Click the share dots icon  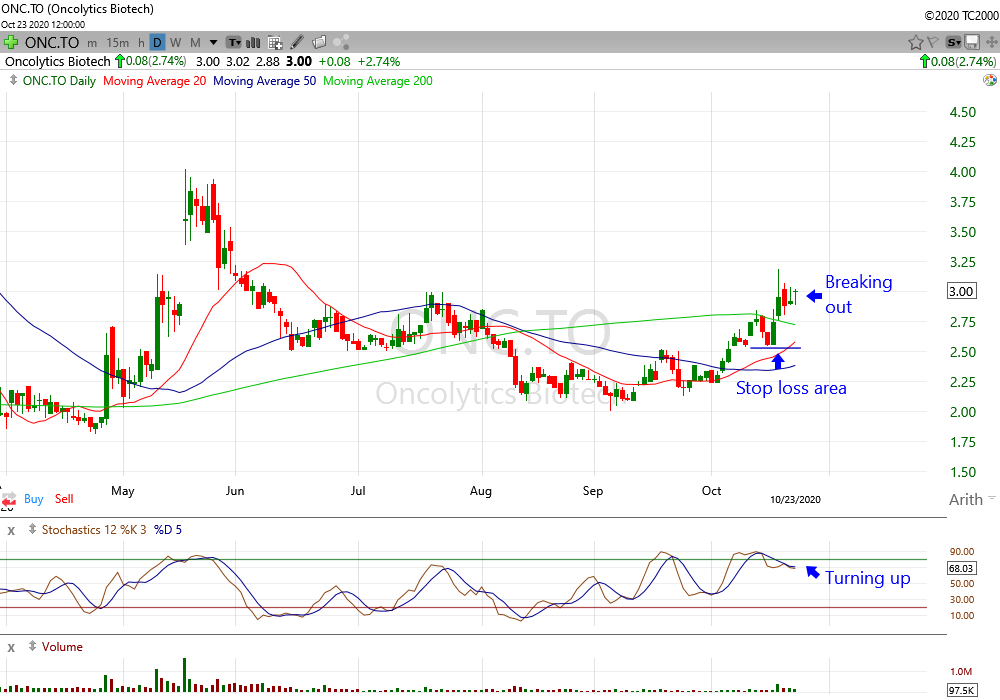tap(341, 43)
